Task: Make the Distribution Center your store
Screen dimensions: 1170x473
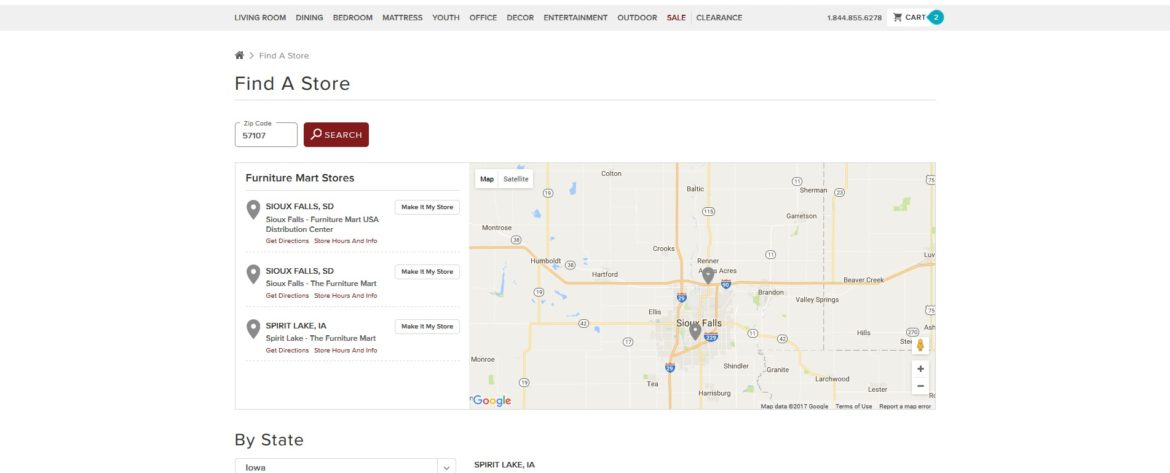Action: 427,207
